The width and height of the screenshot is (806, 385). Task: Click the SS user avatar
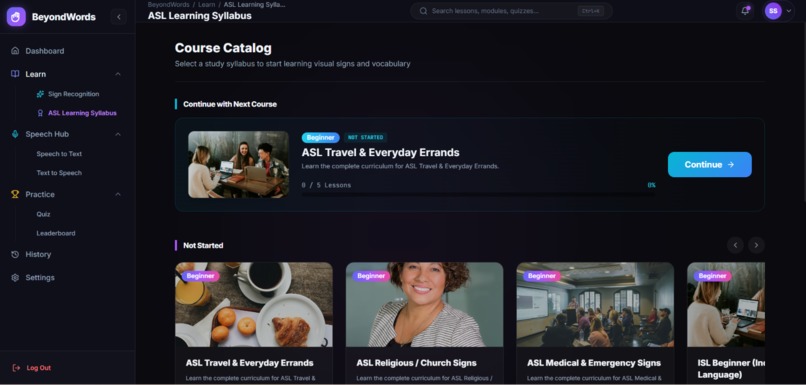tap(773, 11)
